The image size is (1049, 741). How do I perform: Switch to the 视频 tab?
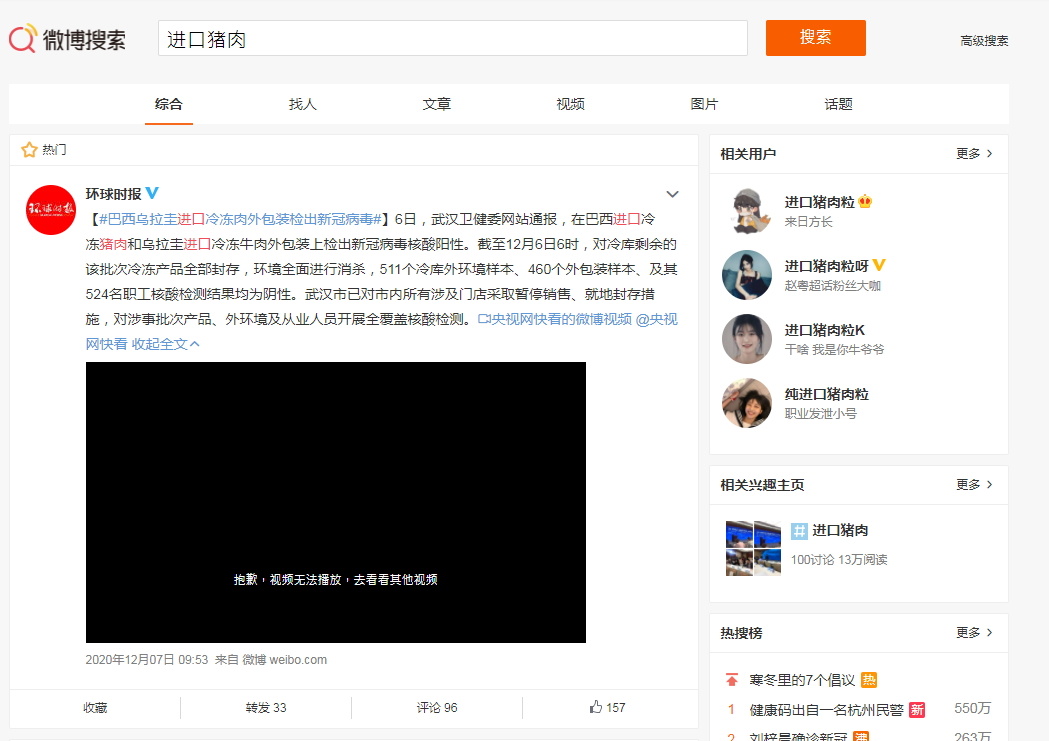pos(571,104)
